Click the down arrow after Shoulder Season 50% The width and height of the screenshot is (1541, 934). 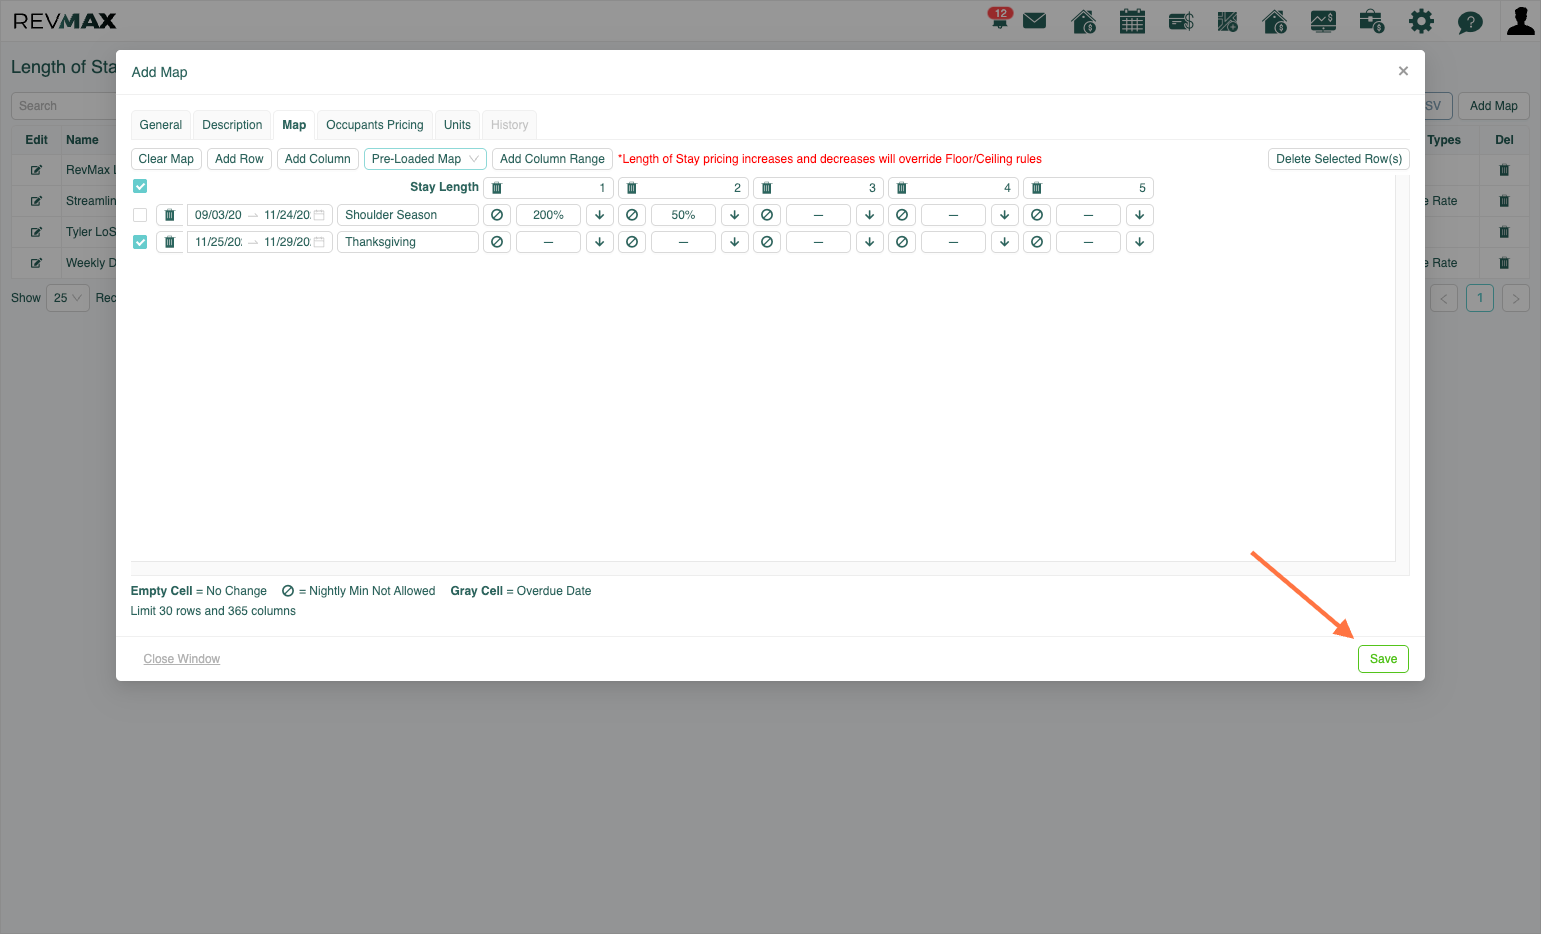(735, 215)
